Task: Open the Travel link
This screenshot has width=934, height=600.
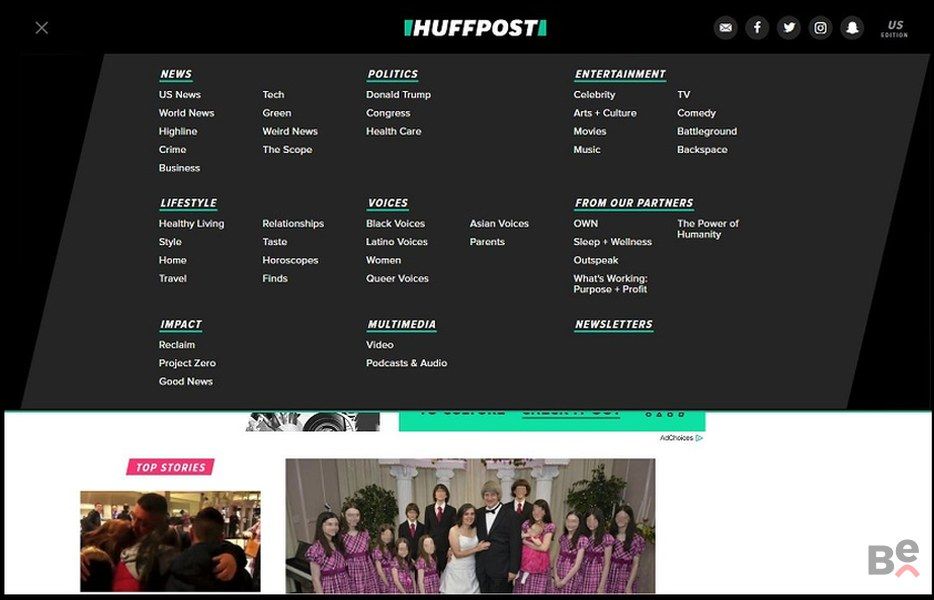Action: [173, 278]
